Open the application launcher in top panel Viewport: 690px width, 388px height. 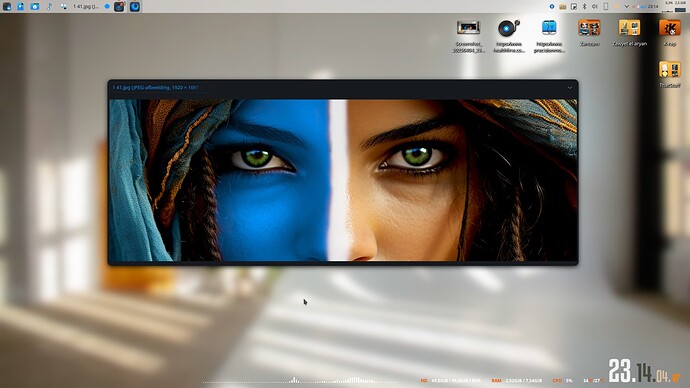[x=7, y=7]
